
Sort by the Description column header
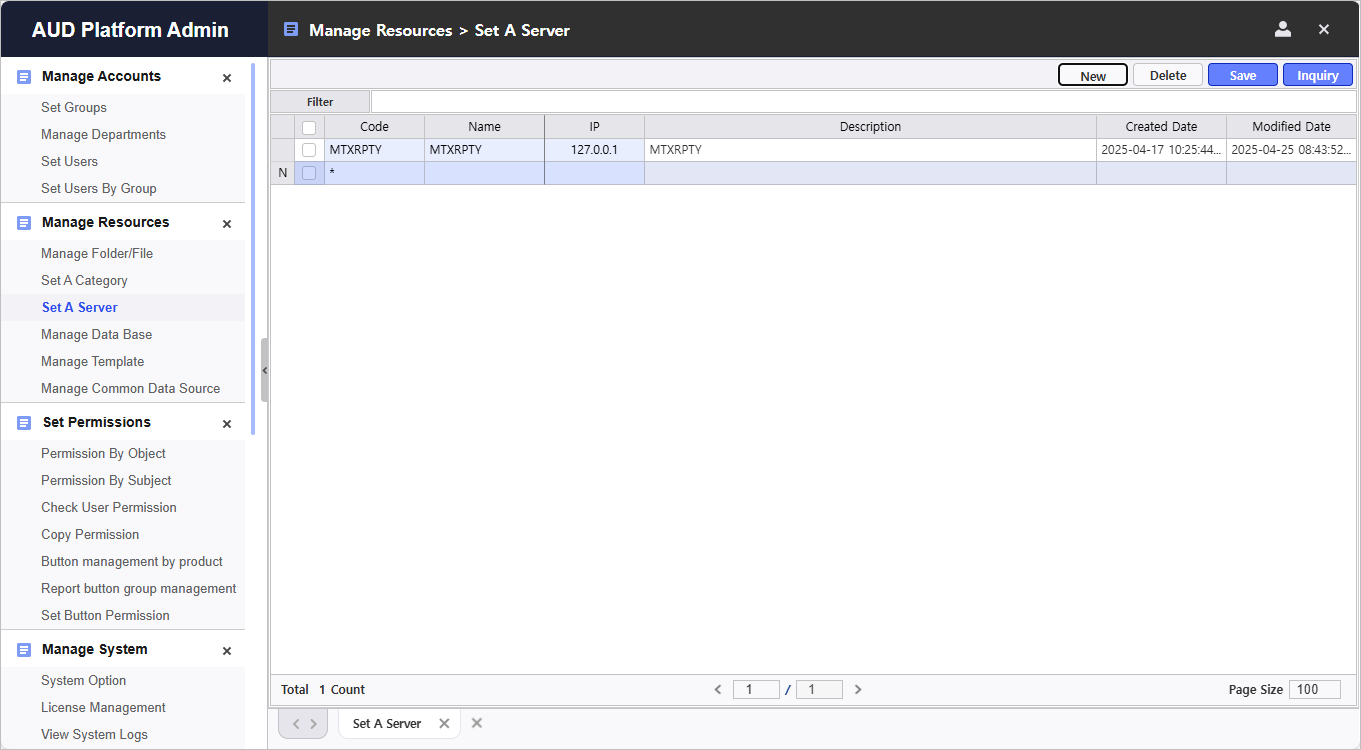click(x=870, y=127)
